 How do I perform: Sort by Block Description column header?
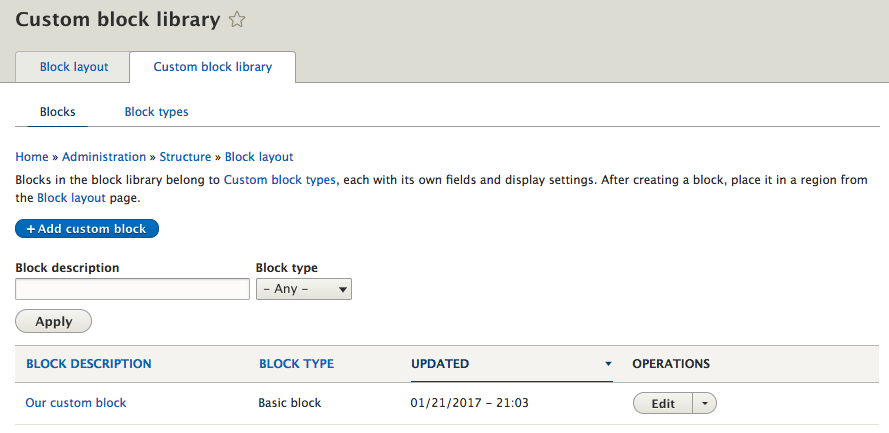[x=89, y=364]
